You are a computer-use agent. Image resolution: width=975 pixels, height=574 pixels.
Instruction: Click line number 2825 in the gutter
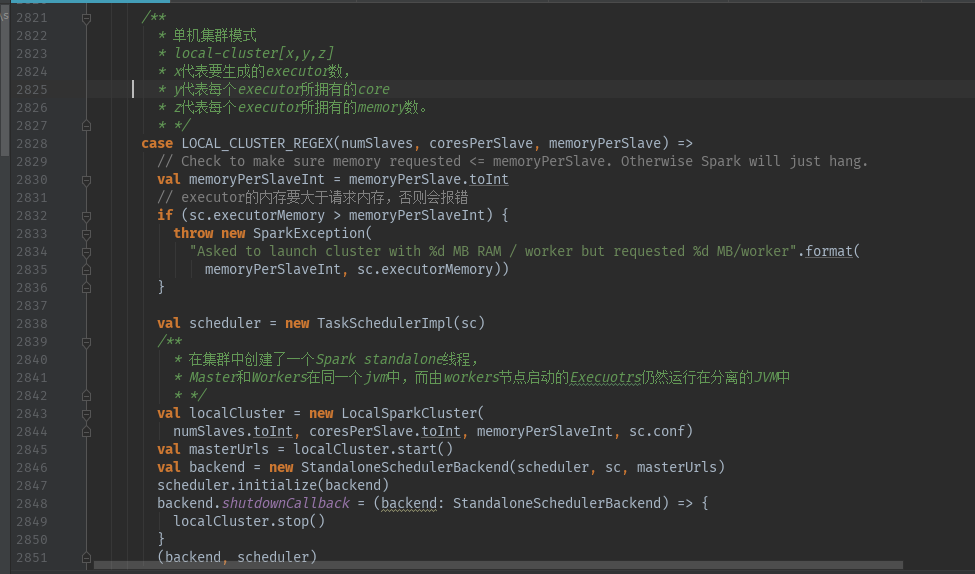coord(32,90)
